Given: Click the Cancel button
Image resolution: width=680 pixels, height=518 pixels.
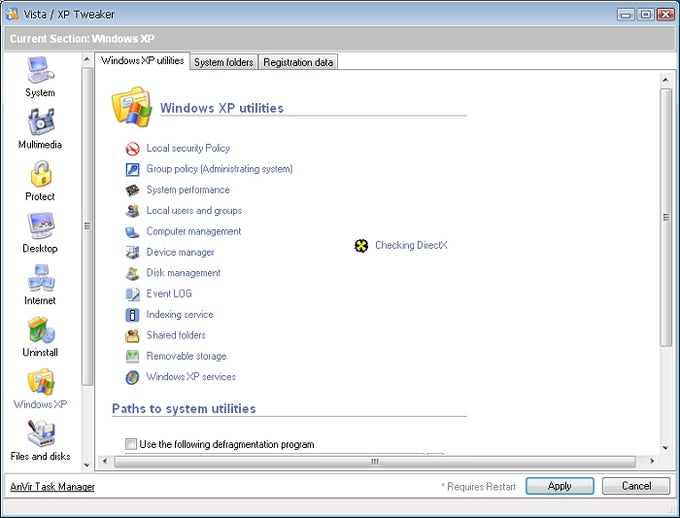Looking at the screenshot, I should coord(636,486).
